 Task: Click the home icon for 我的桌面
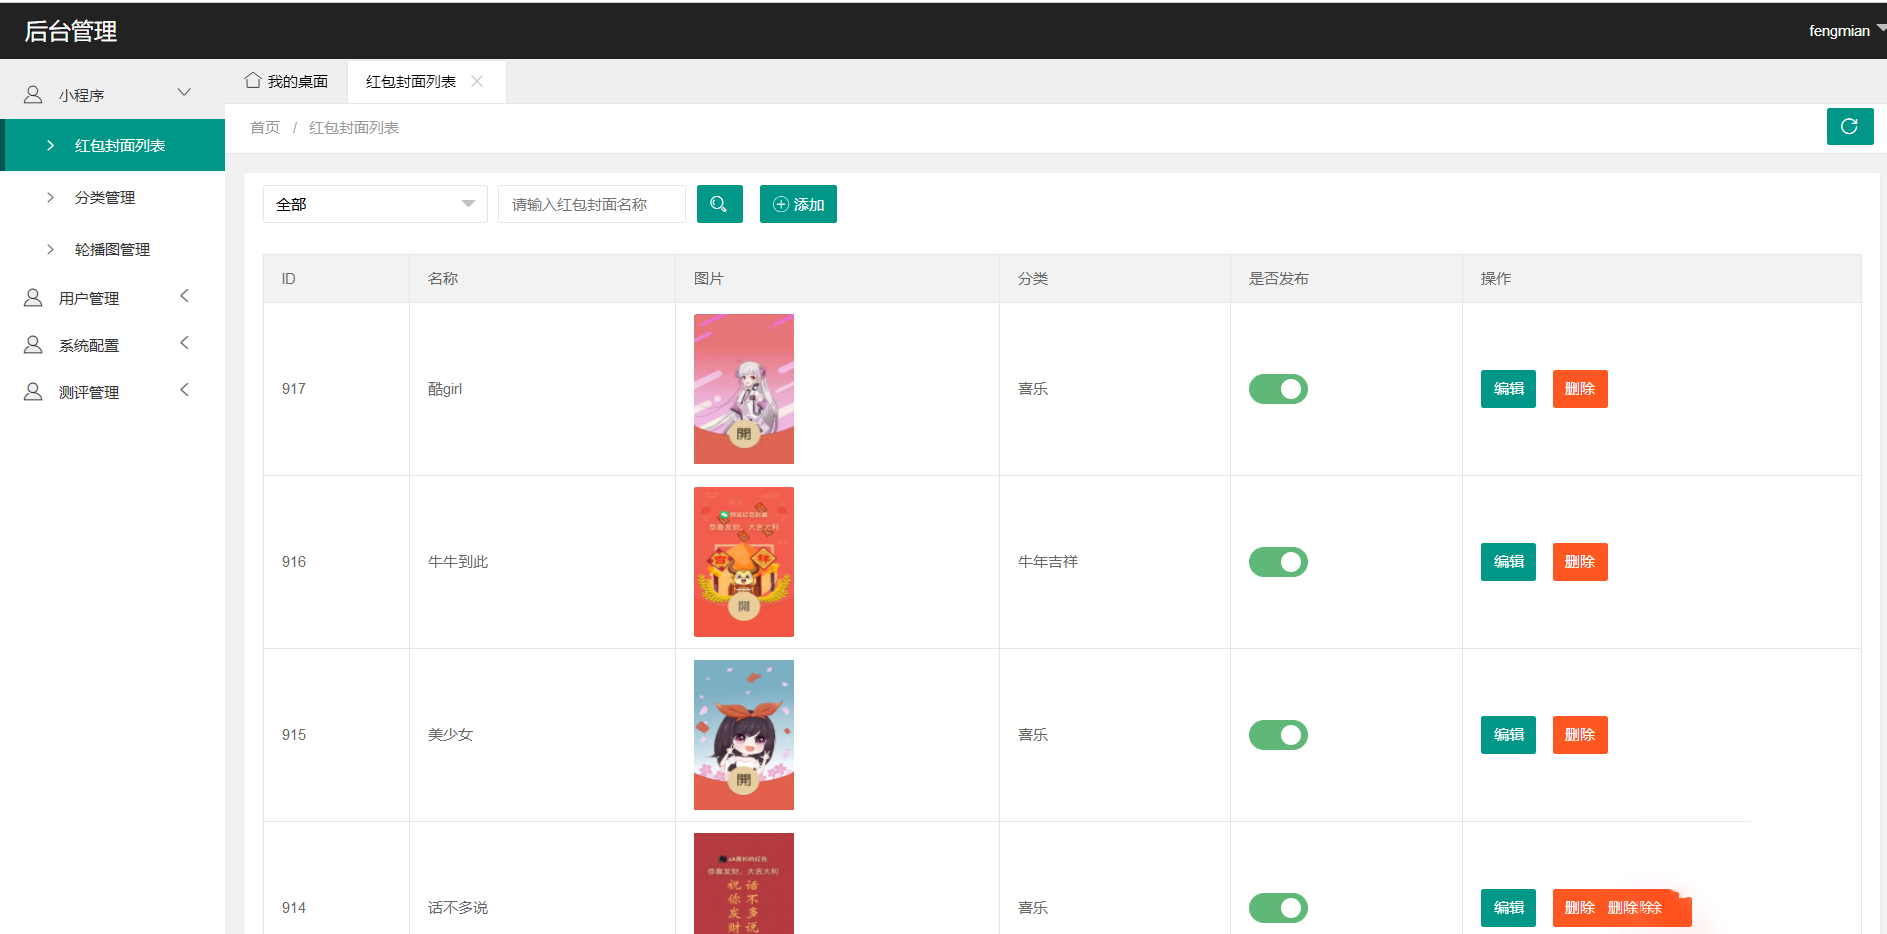coord(253,81)
